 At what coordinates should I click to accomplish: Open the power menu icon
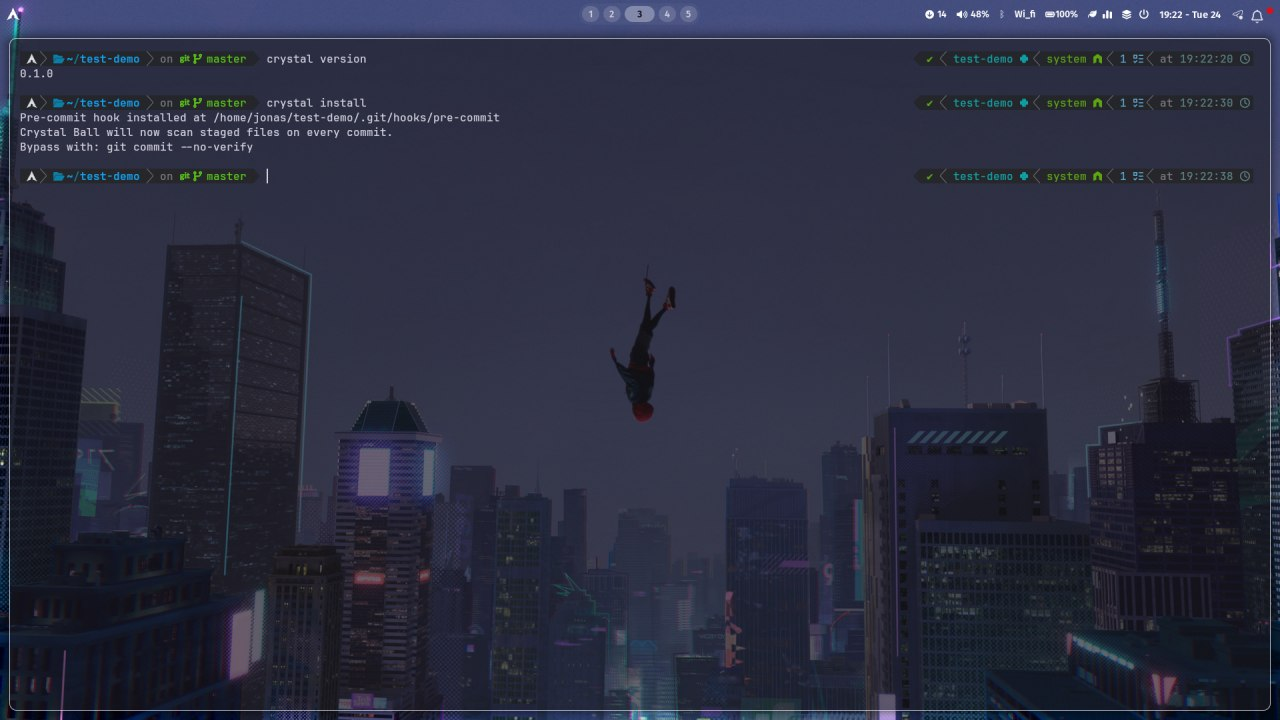tap(1143, 14)
